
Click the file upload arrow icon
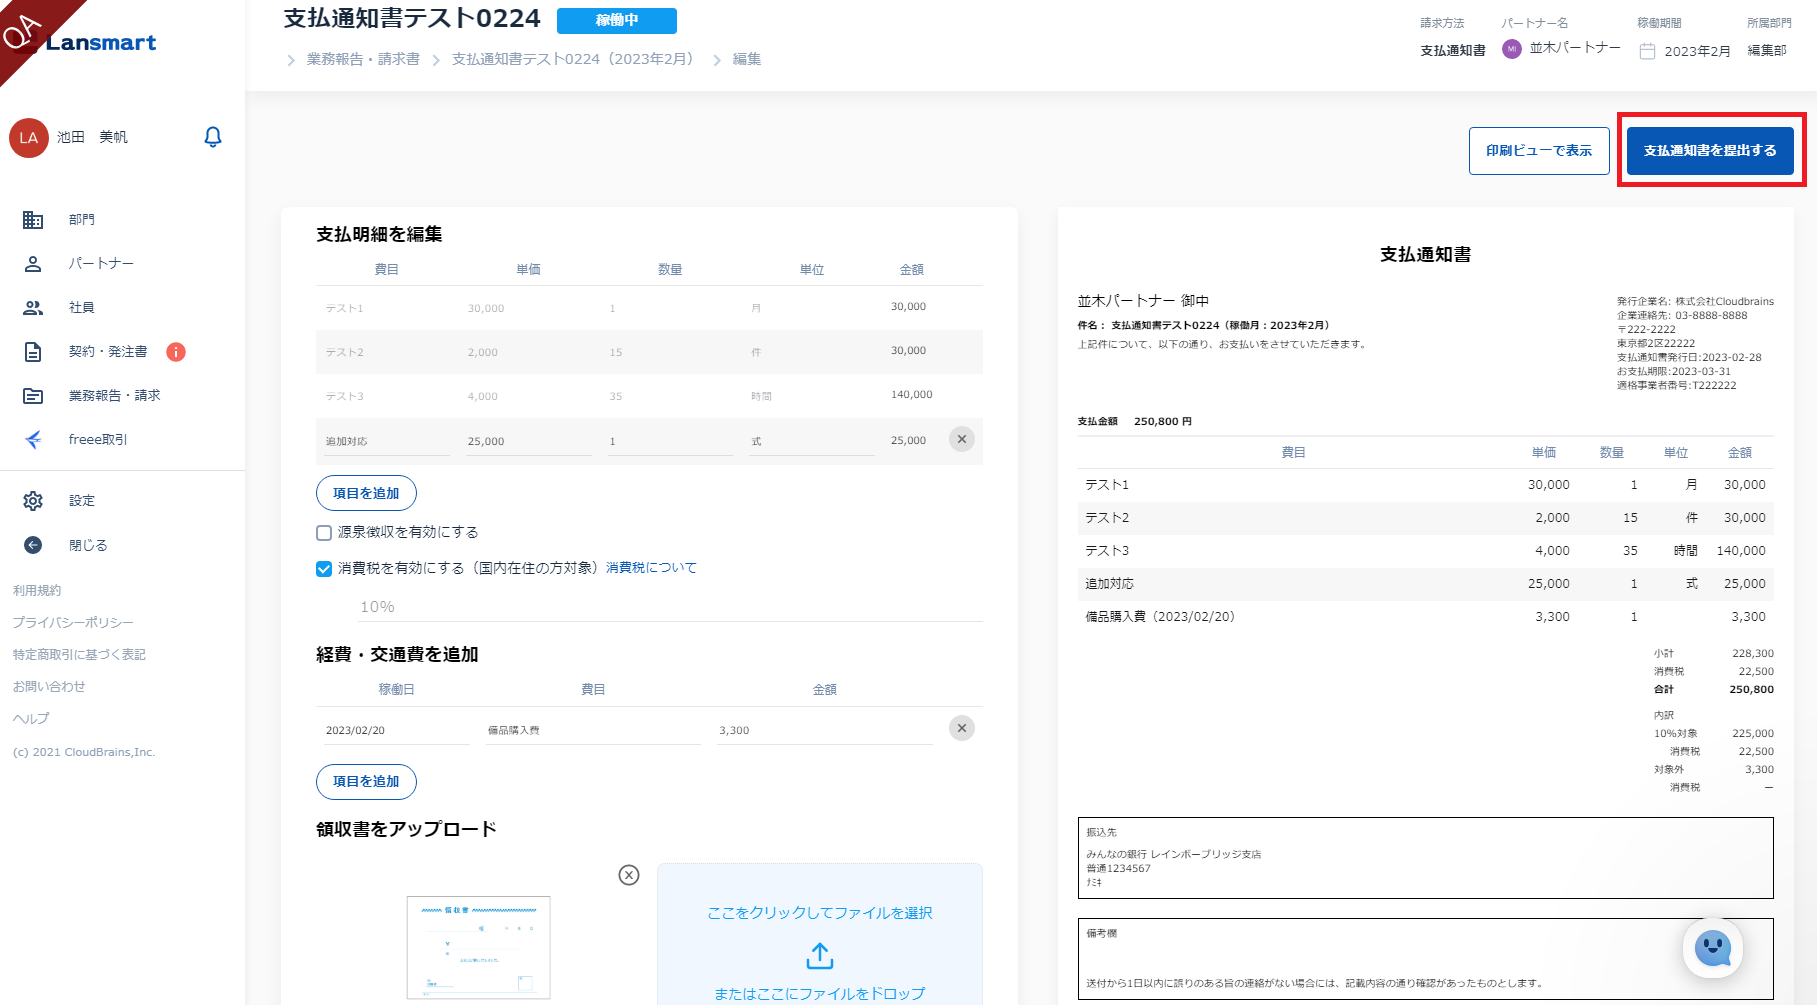point(819,956)
